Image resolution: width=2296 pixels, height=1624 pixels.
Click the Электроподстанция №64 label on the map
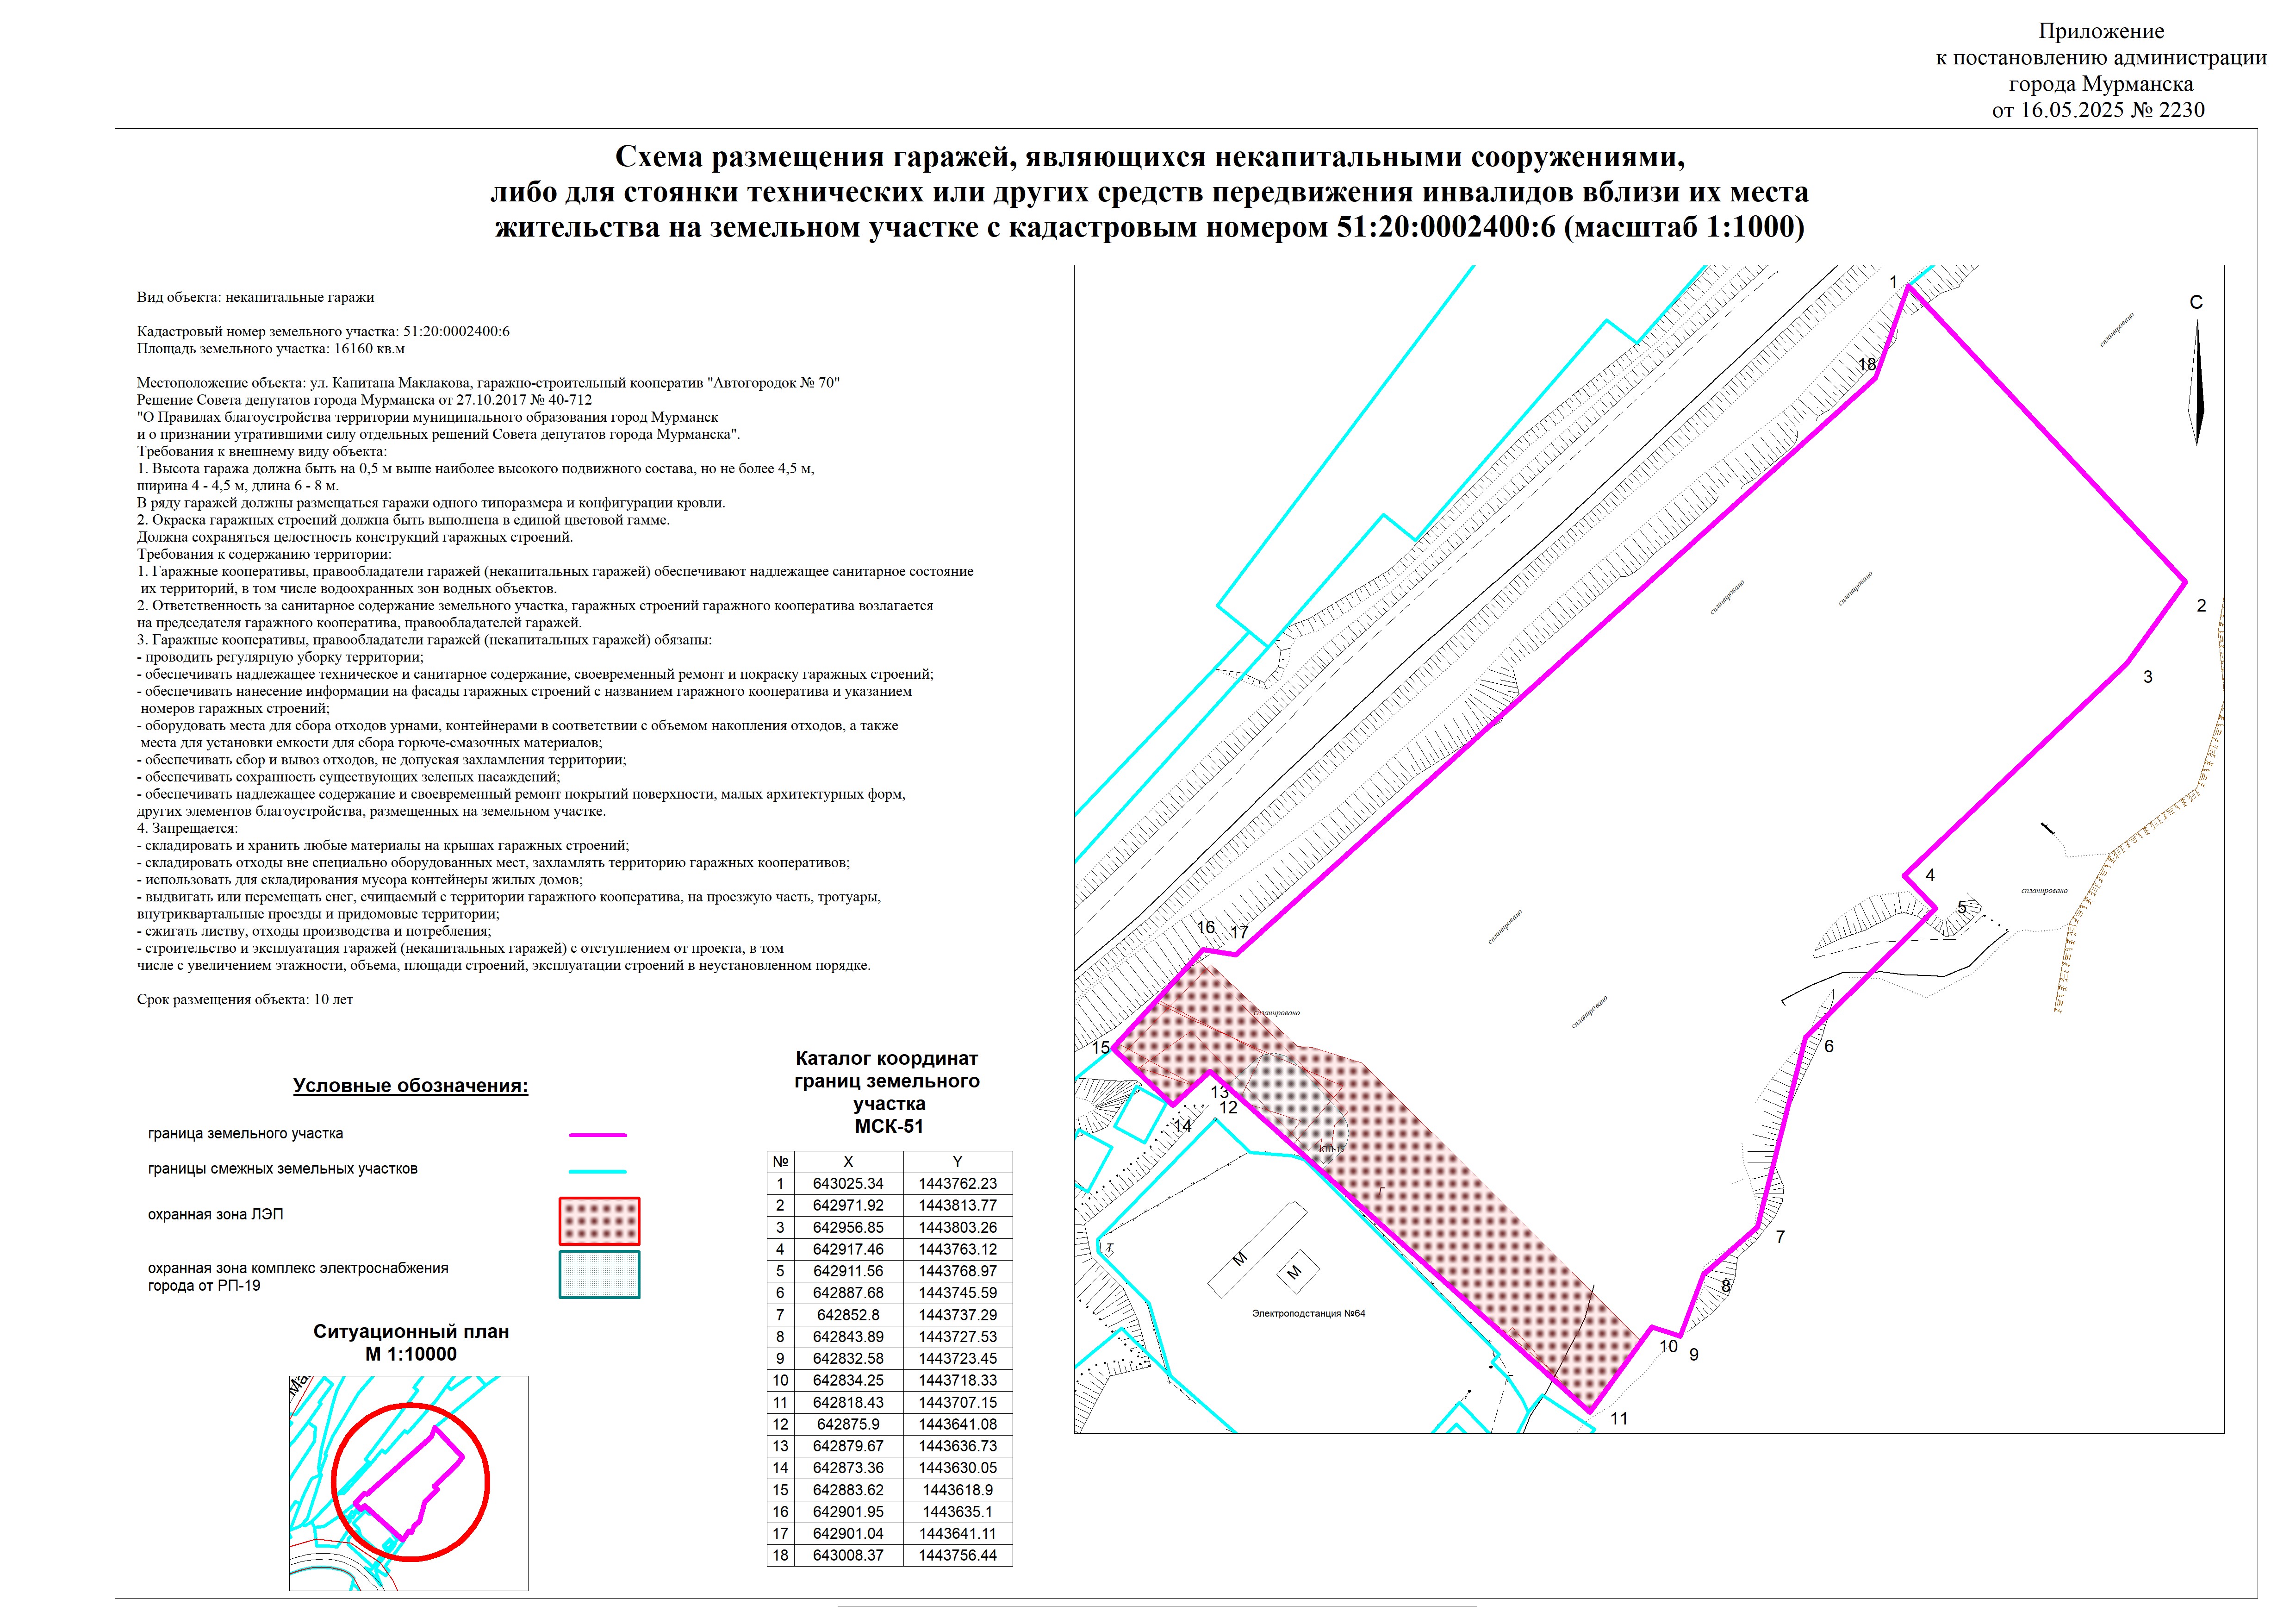(1308, 1313)
